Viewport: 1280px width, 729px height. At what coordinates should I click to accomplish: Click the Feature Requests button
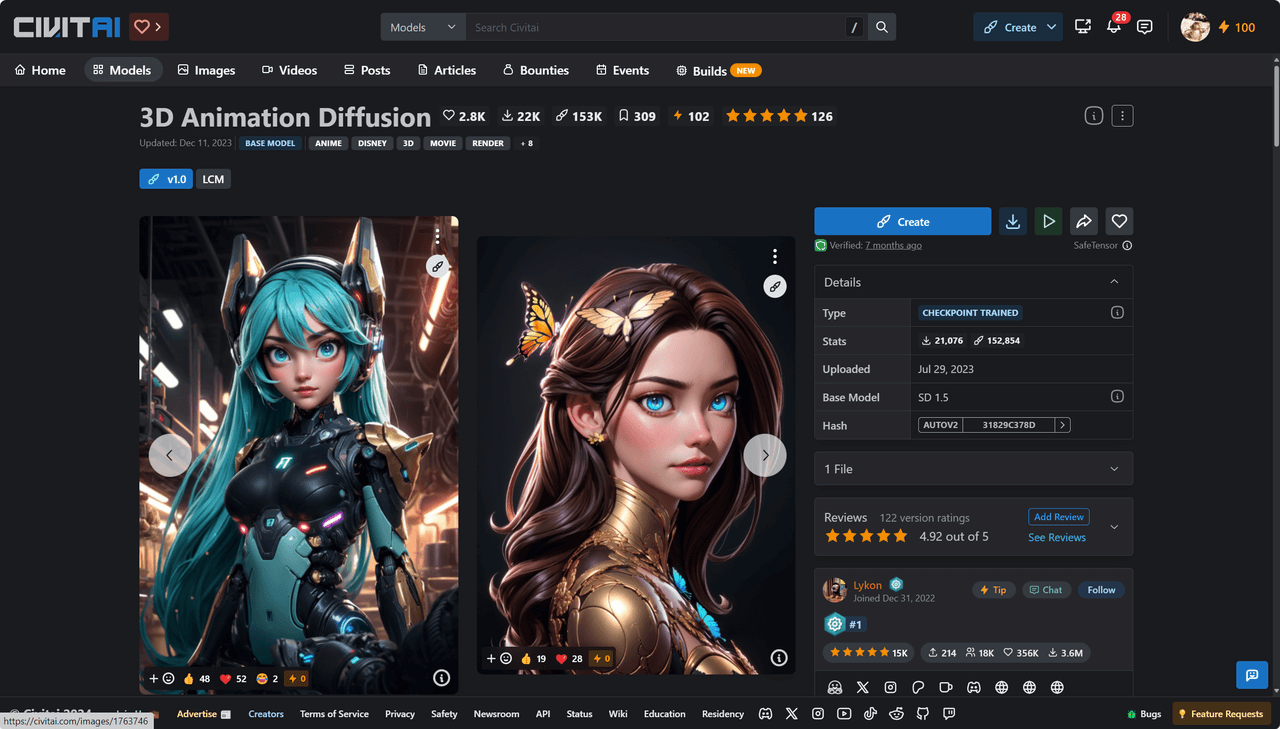click(x=1221, y=714)
